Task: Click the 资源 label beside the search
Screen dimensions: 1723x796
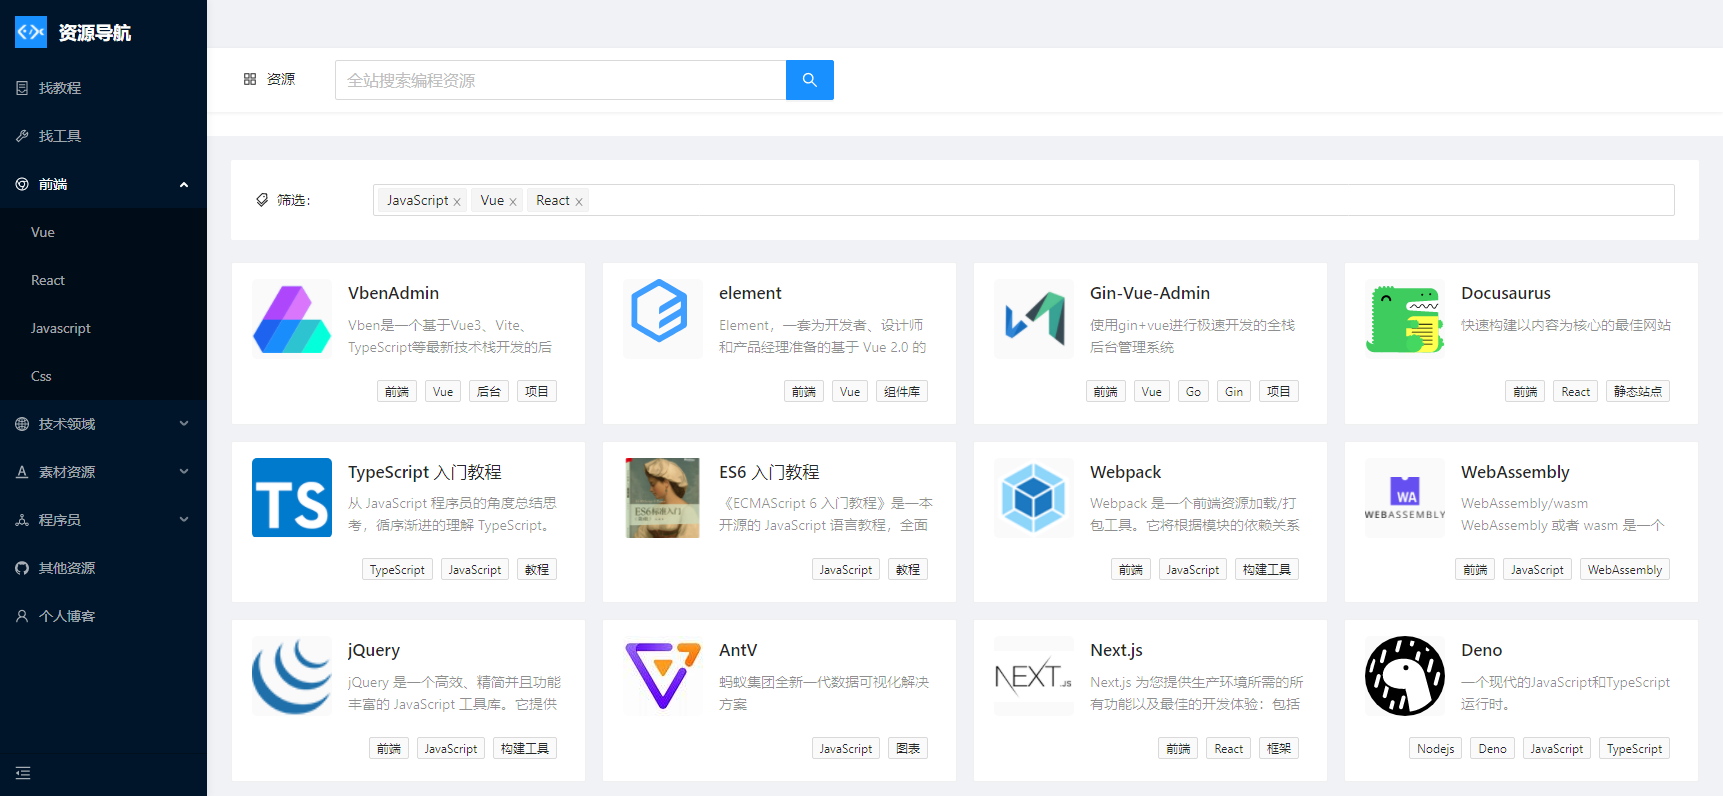Action: (281, 79)
